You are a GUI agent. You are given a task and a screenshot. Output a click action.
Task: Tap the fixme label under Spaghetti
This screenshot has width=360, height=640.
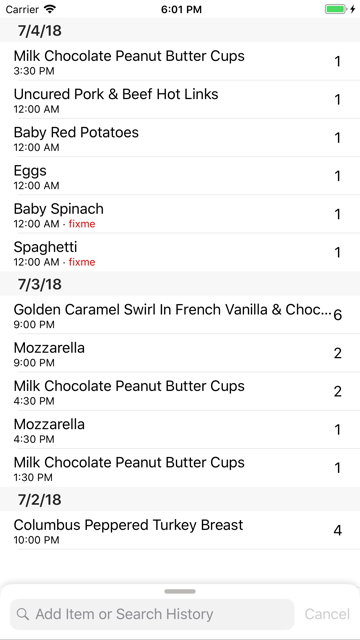click(x=82, y=262)
